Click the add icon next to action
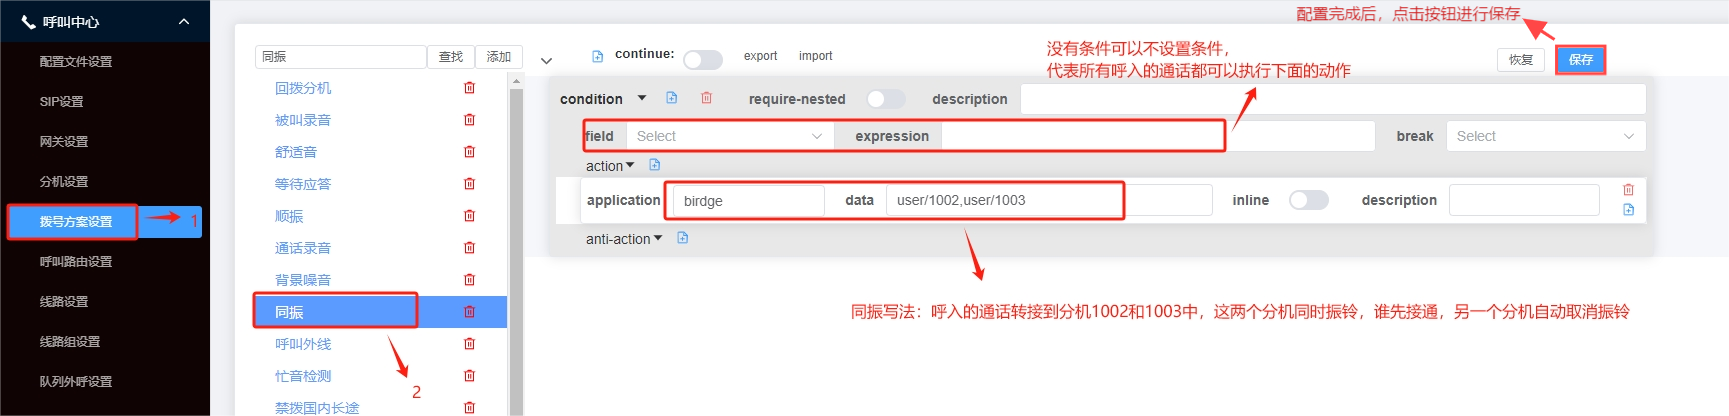1729x416 pixels. point(655,165)
